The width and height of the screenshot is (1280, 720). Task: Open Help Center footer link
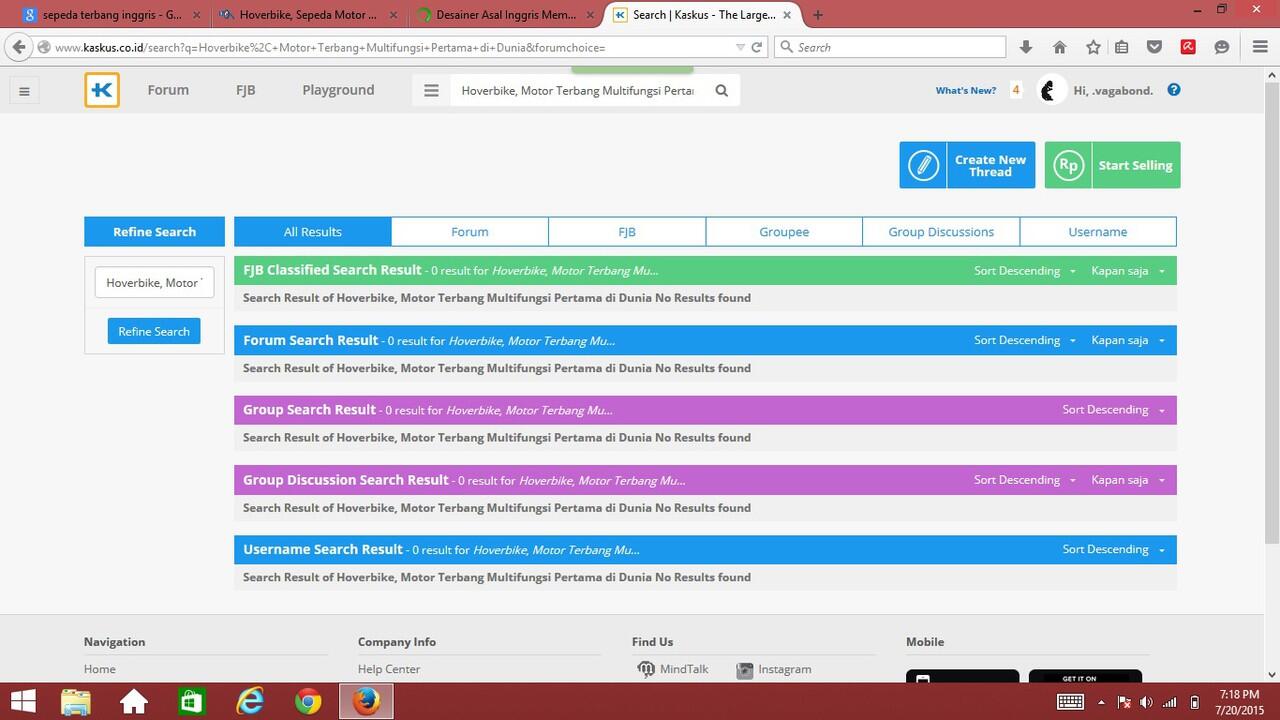point(389,669)
